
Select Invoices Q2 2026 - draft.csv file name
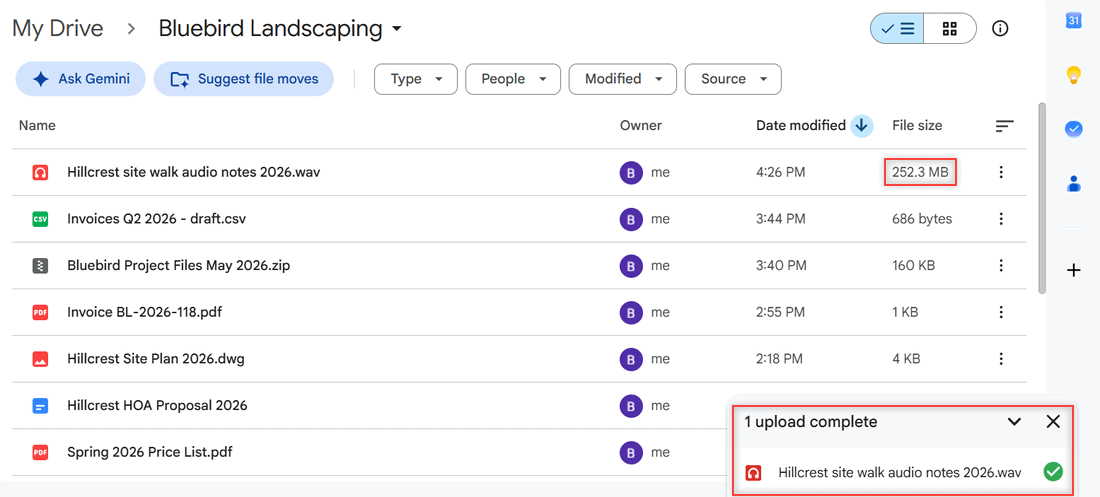point(156,219)
